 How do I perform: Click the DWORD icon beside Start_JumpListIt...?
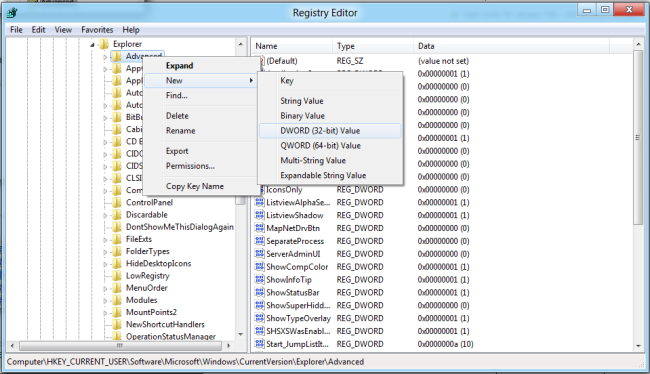tap(260, 344)
